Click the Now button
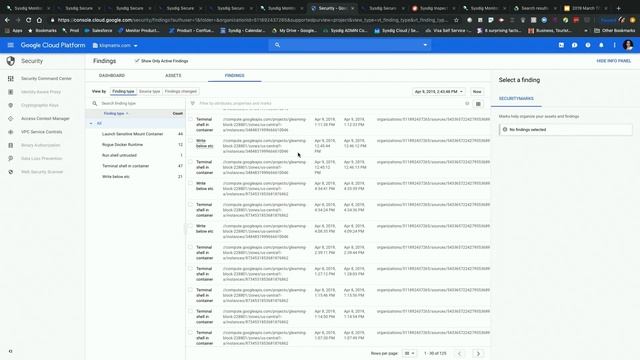 477,91
